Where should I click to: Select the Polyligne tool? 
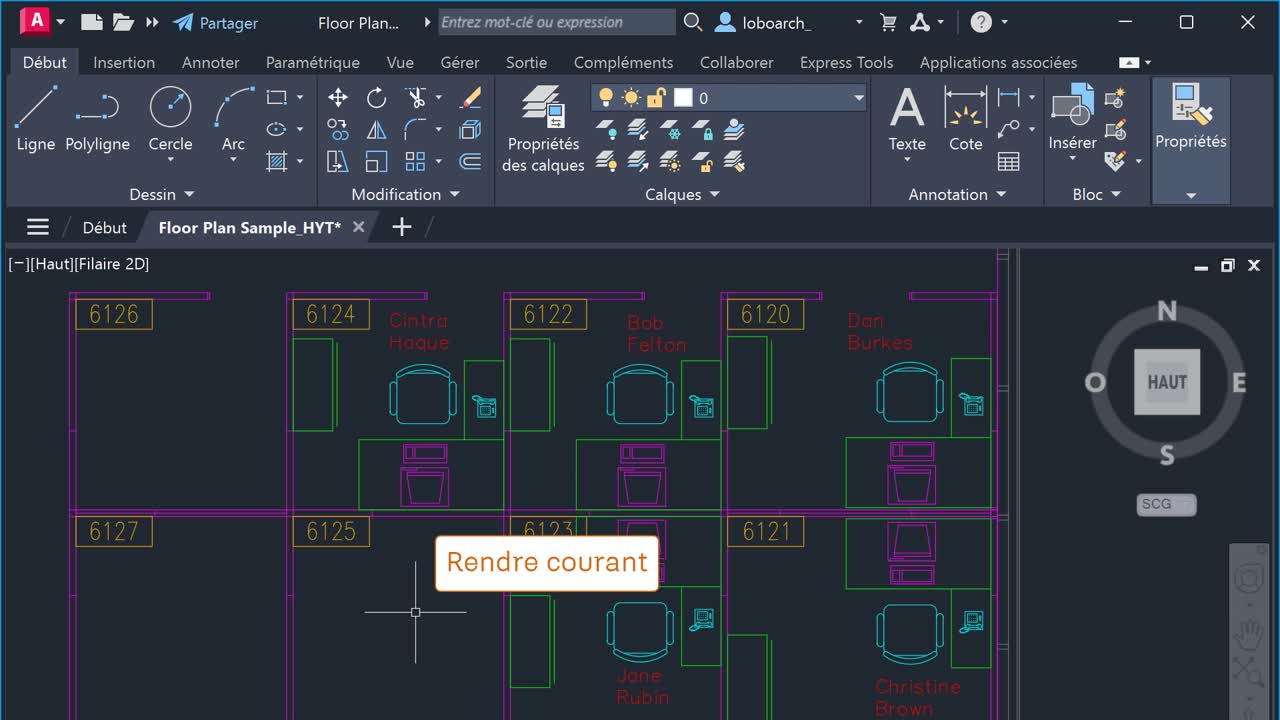(x=97, y=119)
